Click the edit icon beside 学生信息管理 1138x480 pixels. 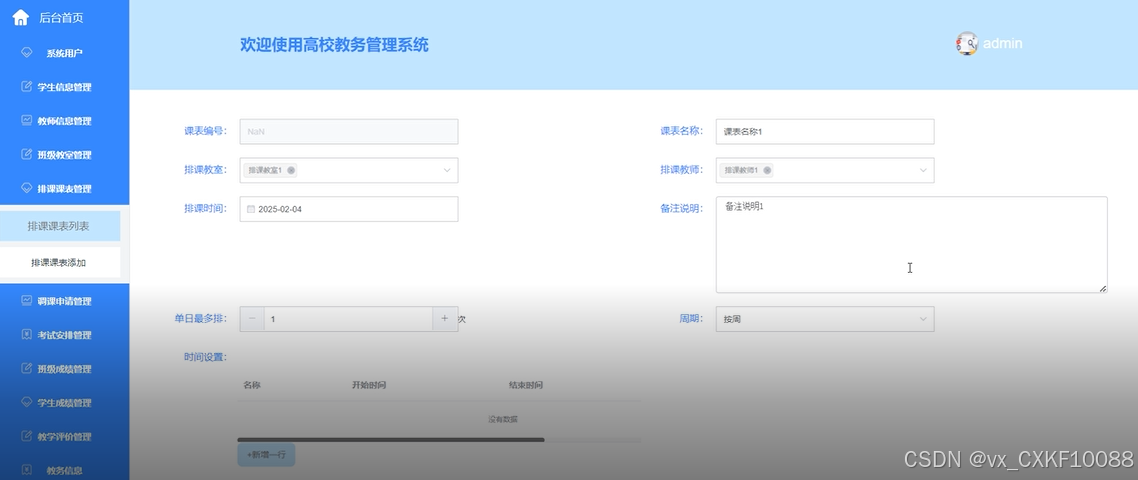click(x=27, y=86)
